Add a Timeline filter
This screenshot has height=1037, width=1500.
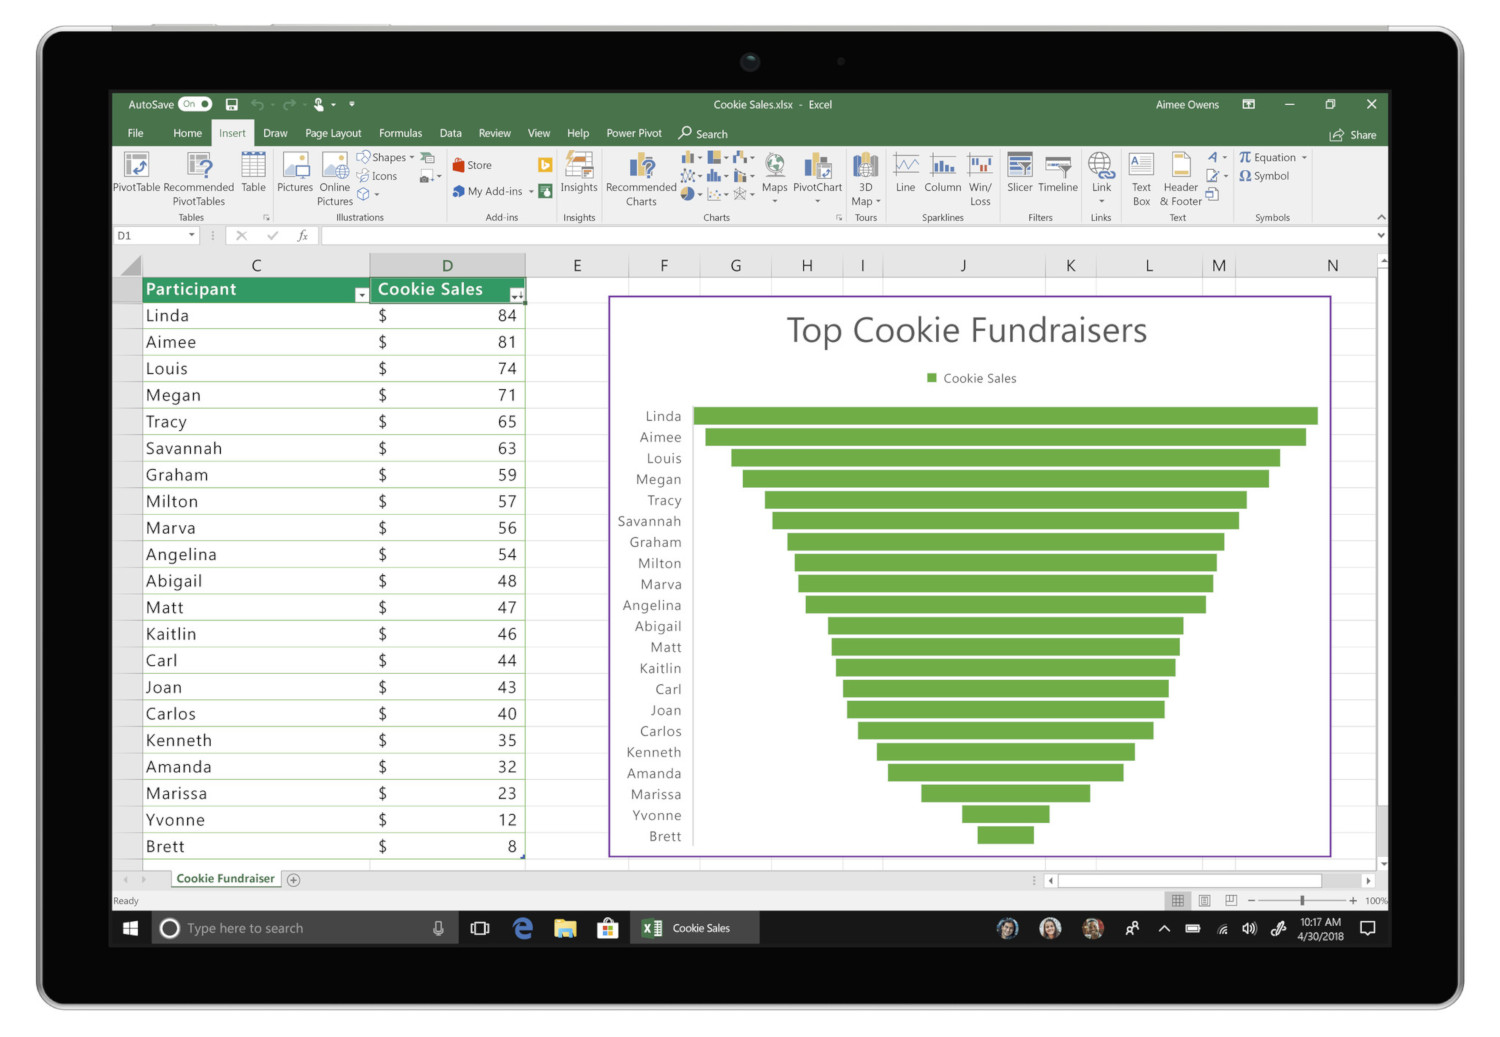(x=1058, y=172)
